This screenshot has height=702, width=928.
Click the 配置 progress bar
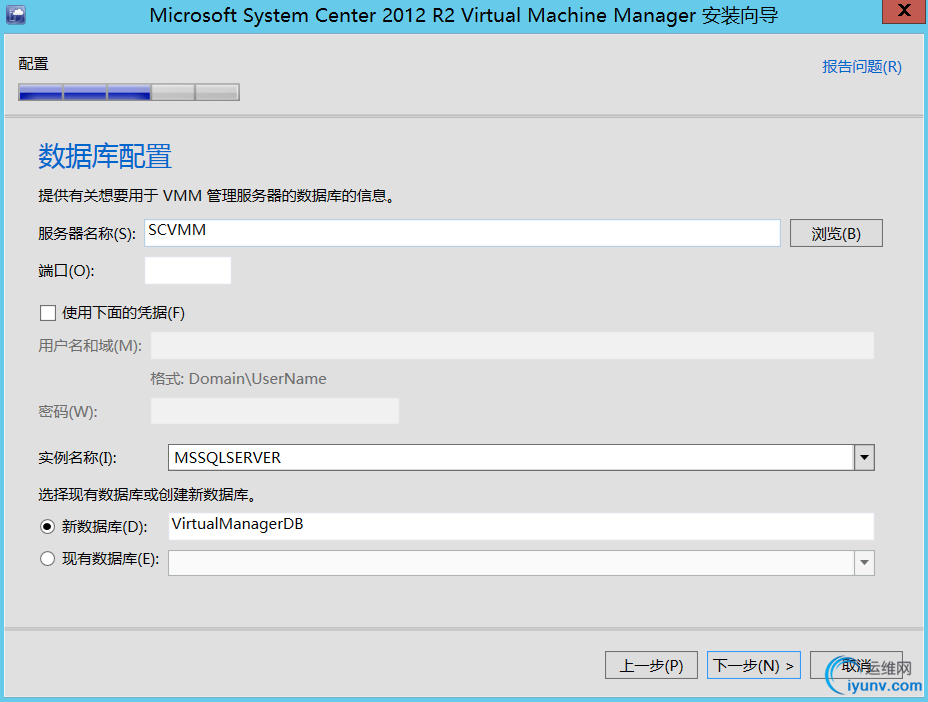(129, 93)
